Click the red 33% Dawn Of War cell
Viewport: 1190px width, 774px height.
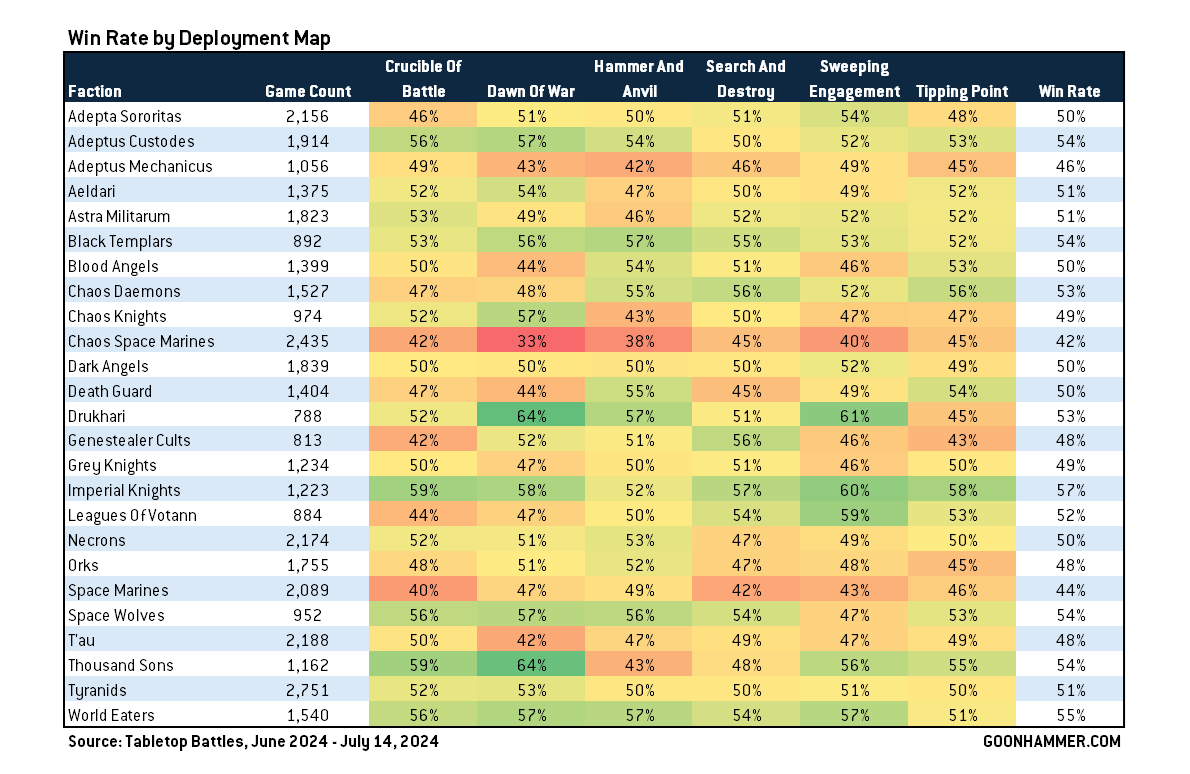point(530,341)
